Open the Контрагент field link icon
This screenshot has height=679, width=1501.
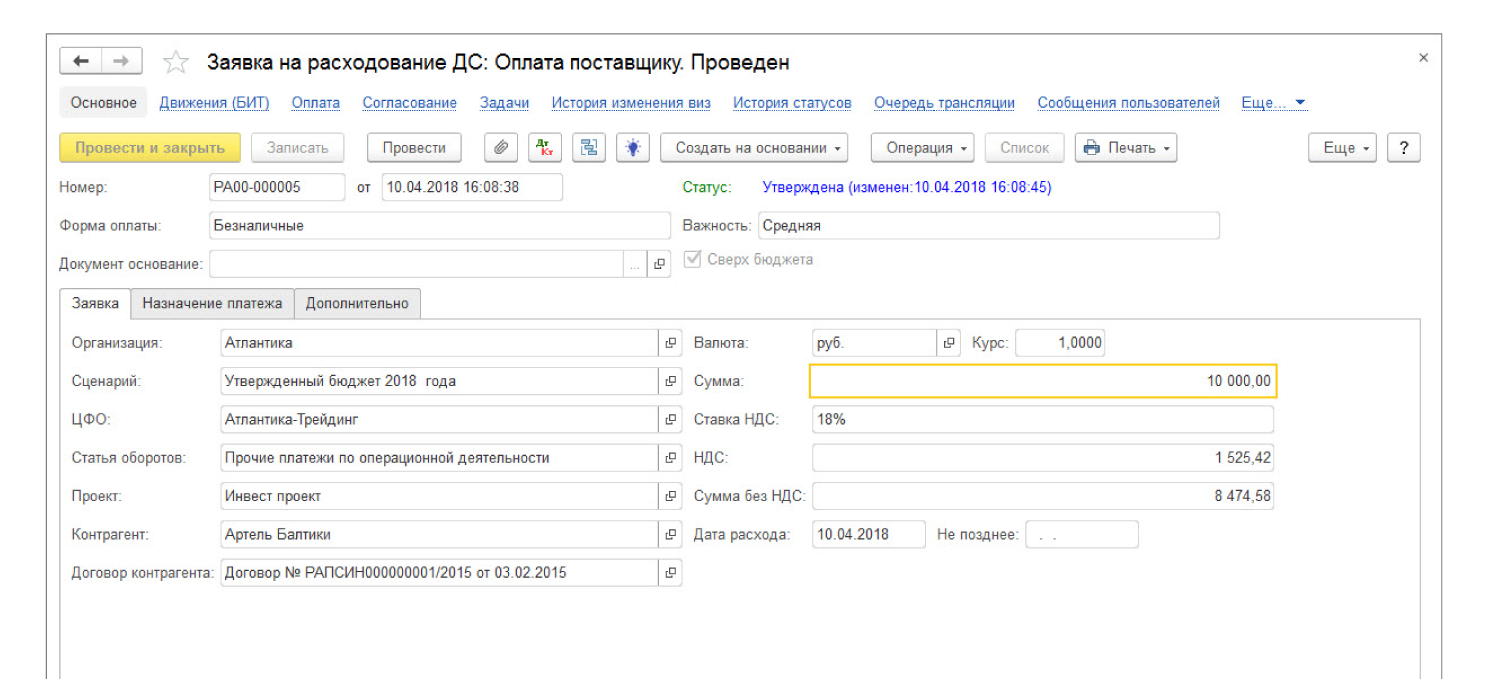click(x=670, y=535)
